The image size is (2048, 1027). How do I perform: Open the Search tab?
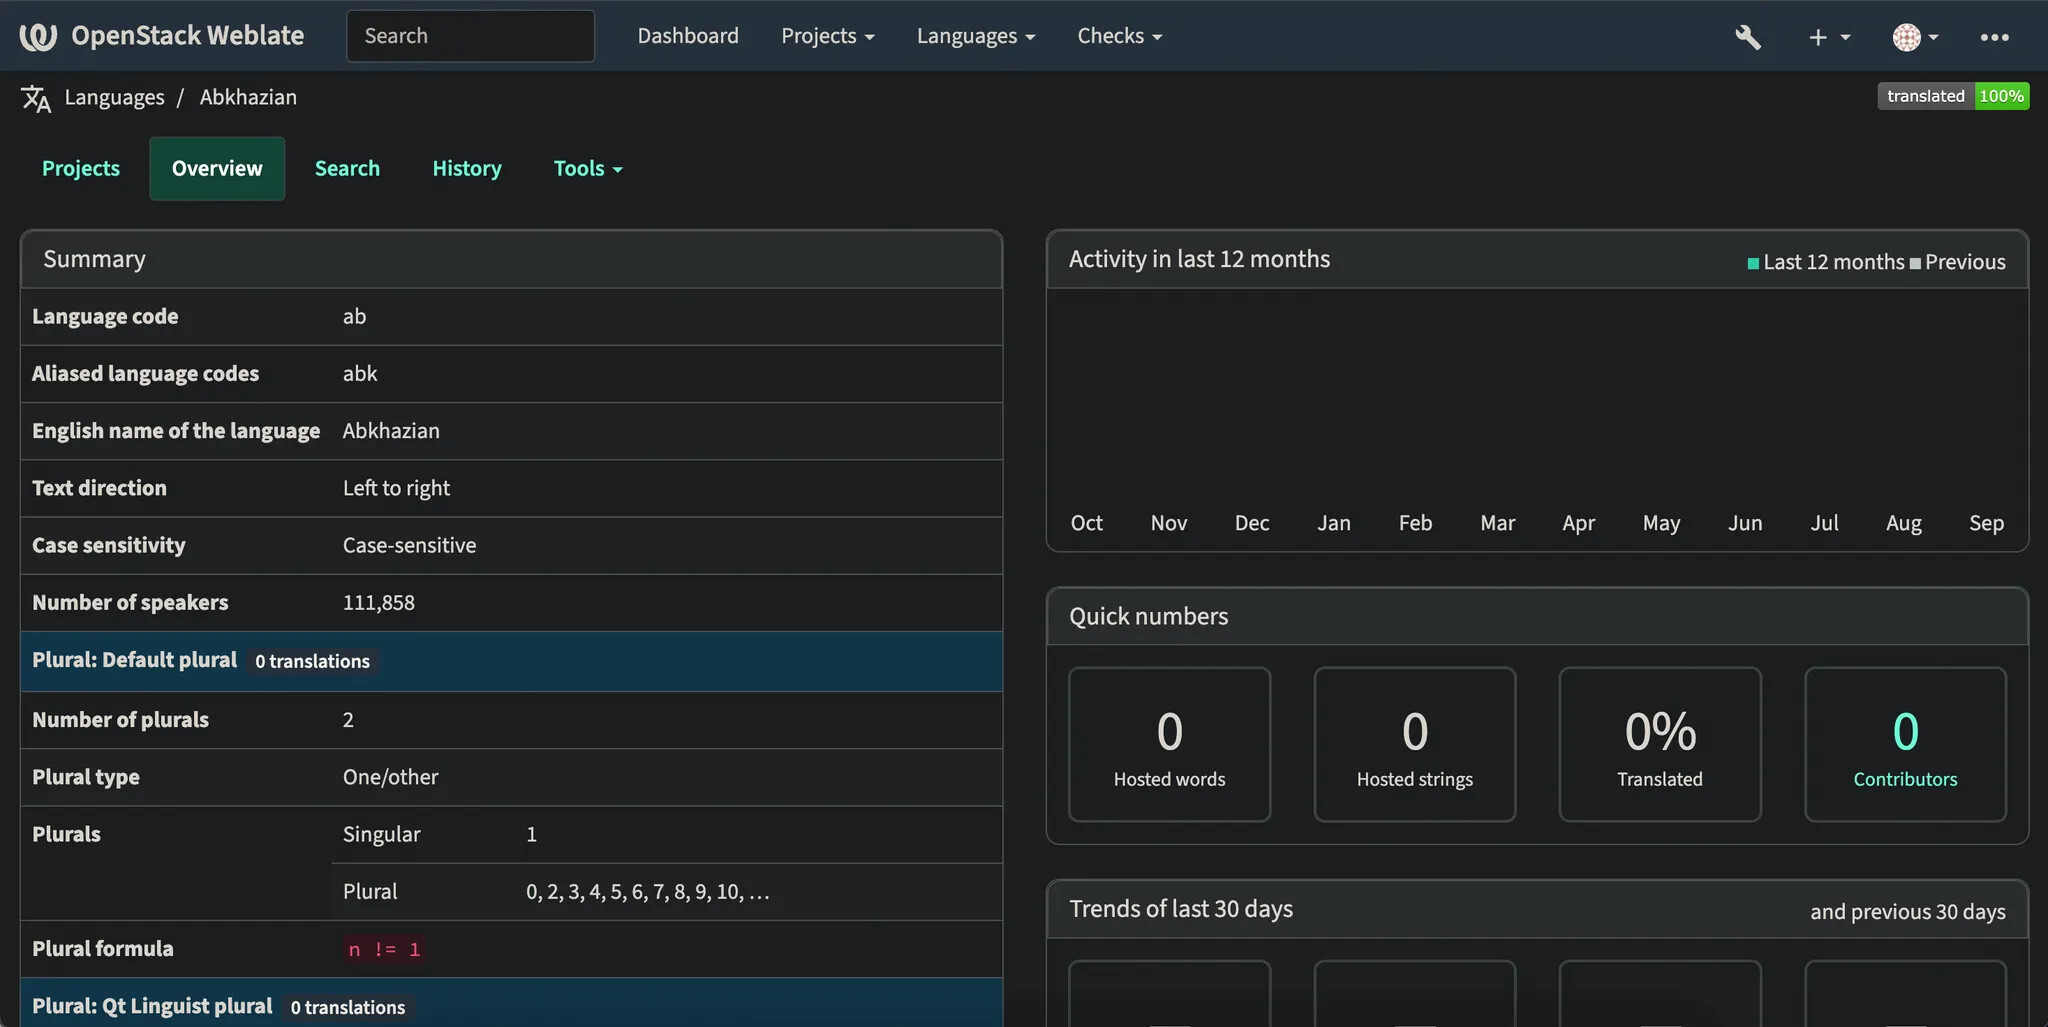pos(347,169)
